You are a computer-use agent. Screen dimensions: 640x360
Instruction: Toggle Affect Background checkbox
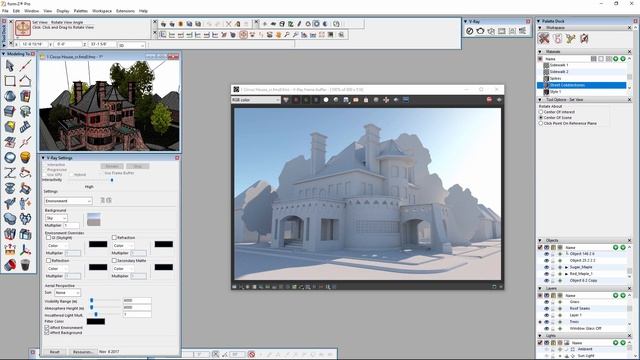click(47, 333)
